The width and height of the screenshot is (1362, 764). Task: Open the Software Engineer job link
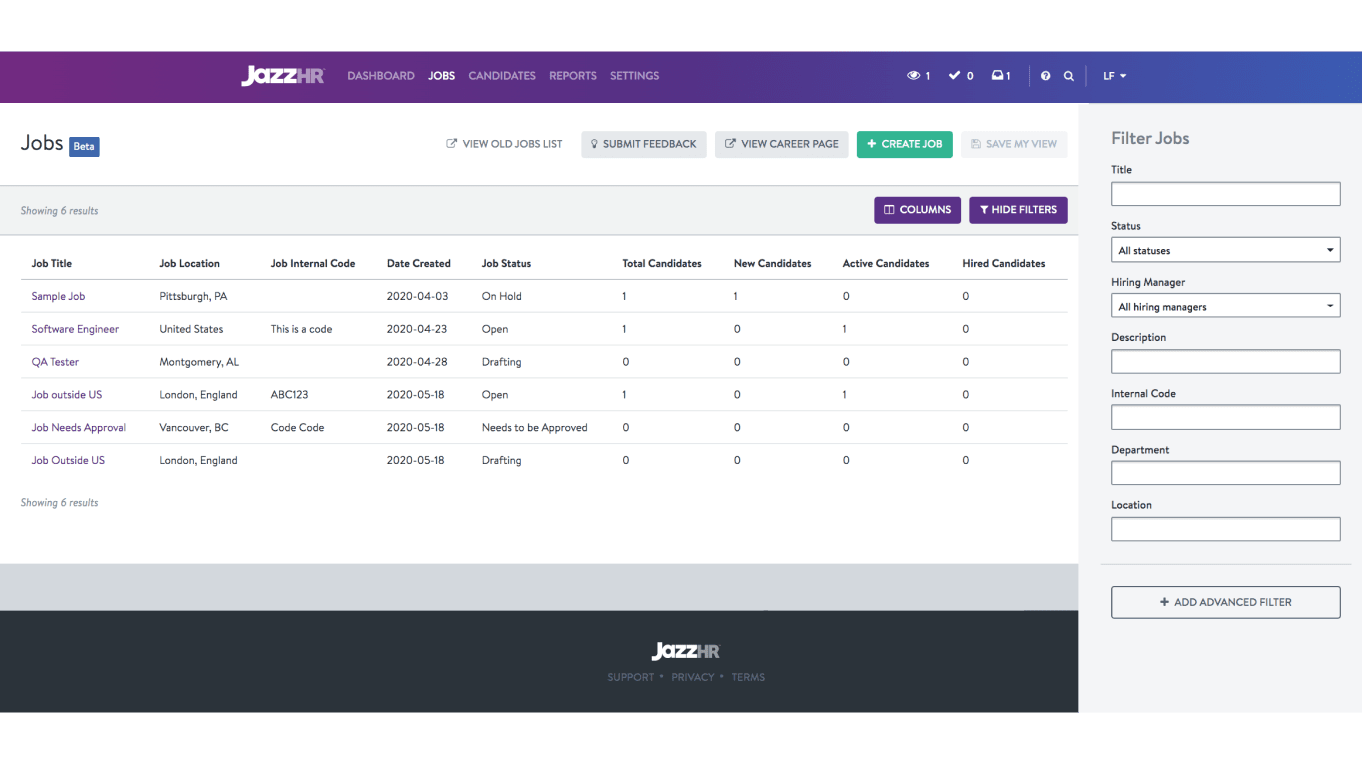tap(75, 329)
